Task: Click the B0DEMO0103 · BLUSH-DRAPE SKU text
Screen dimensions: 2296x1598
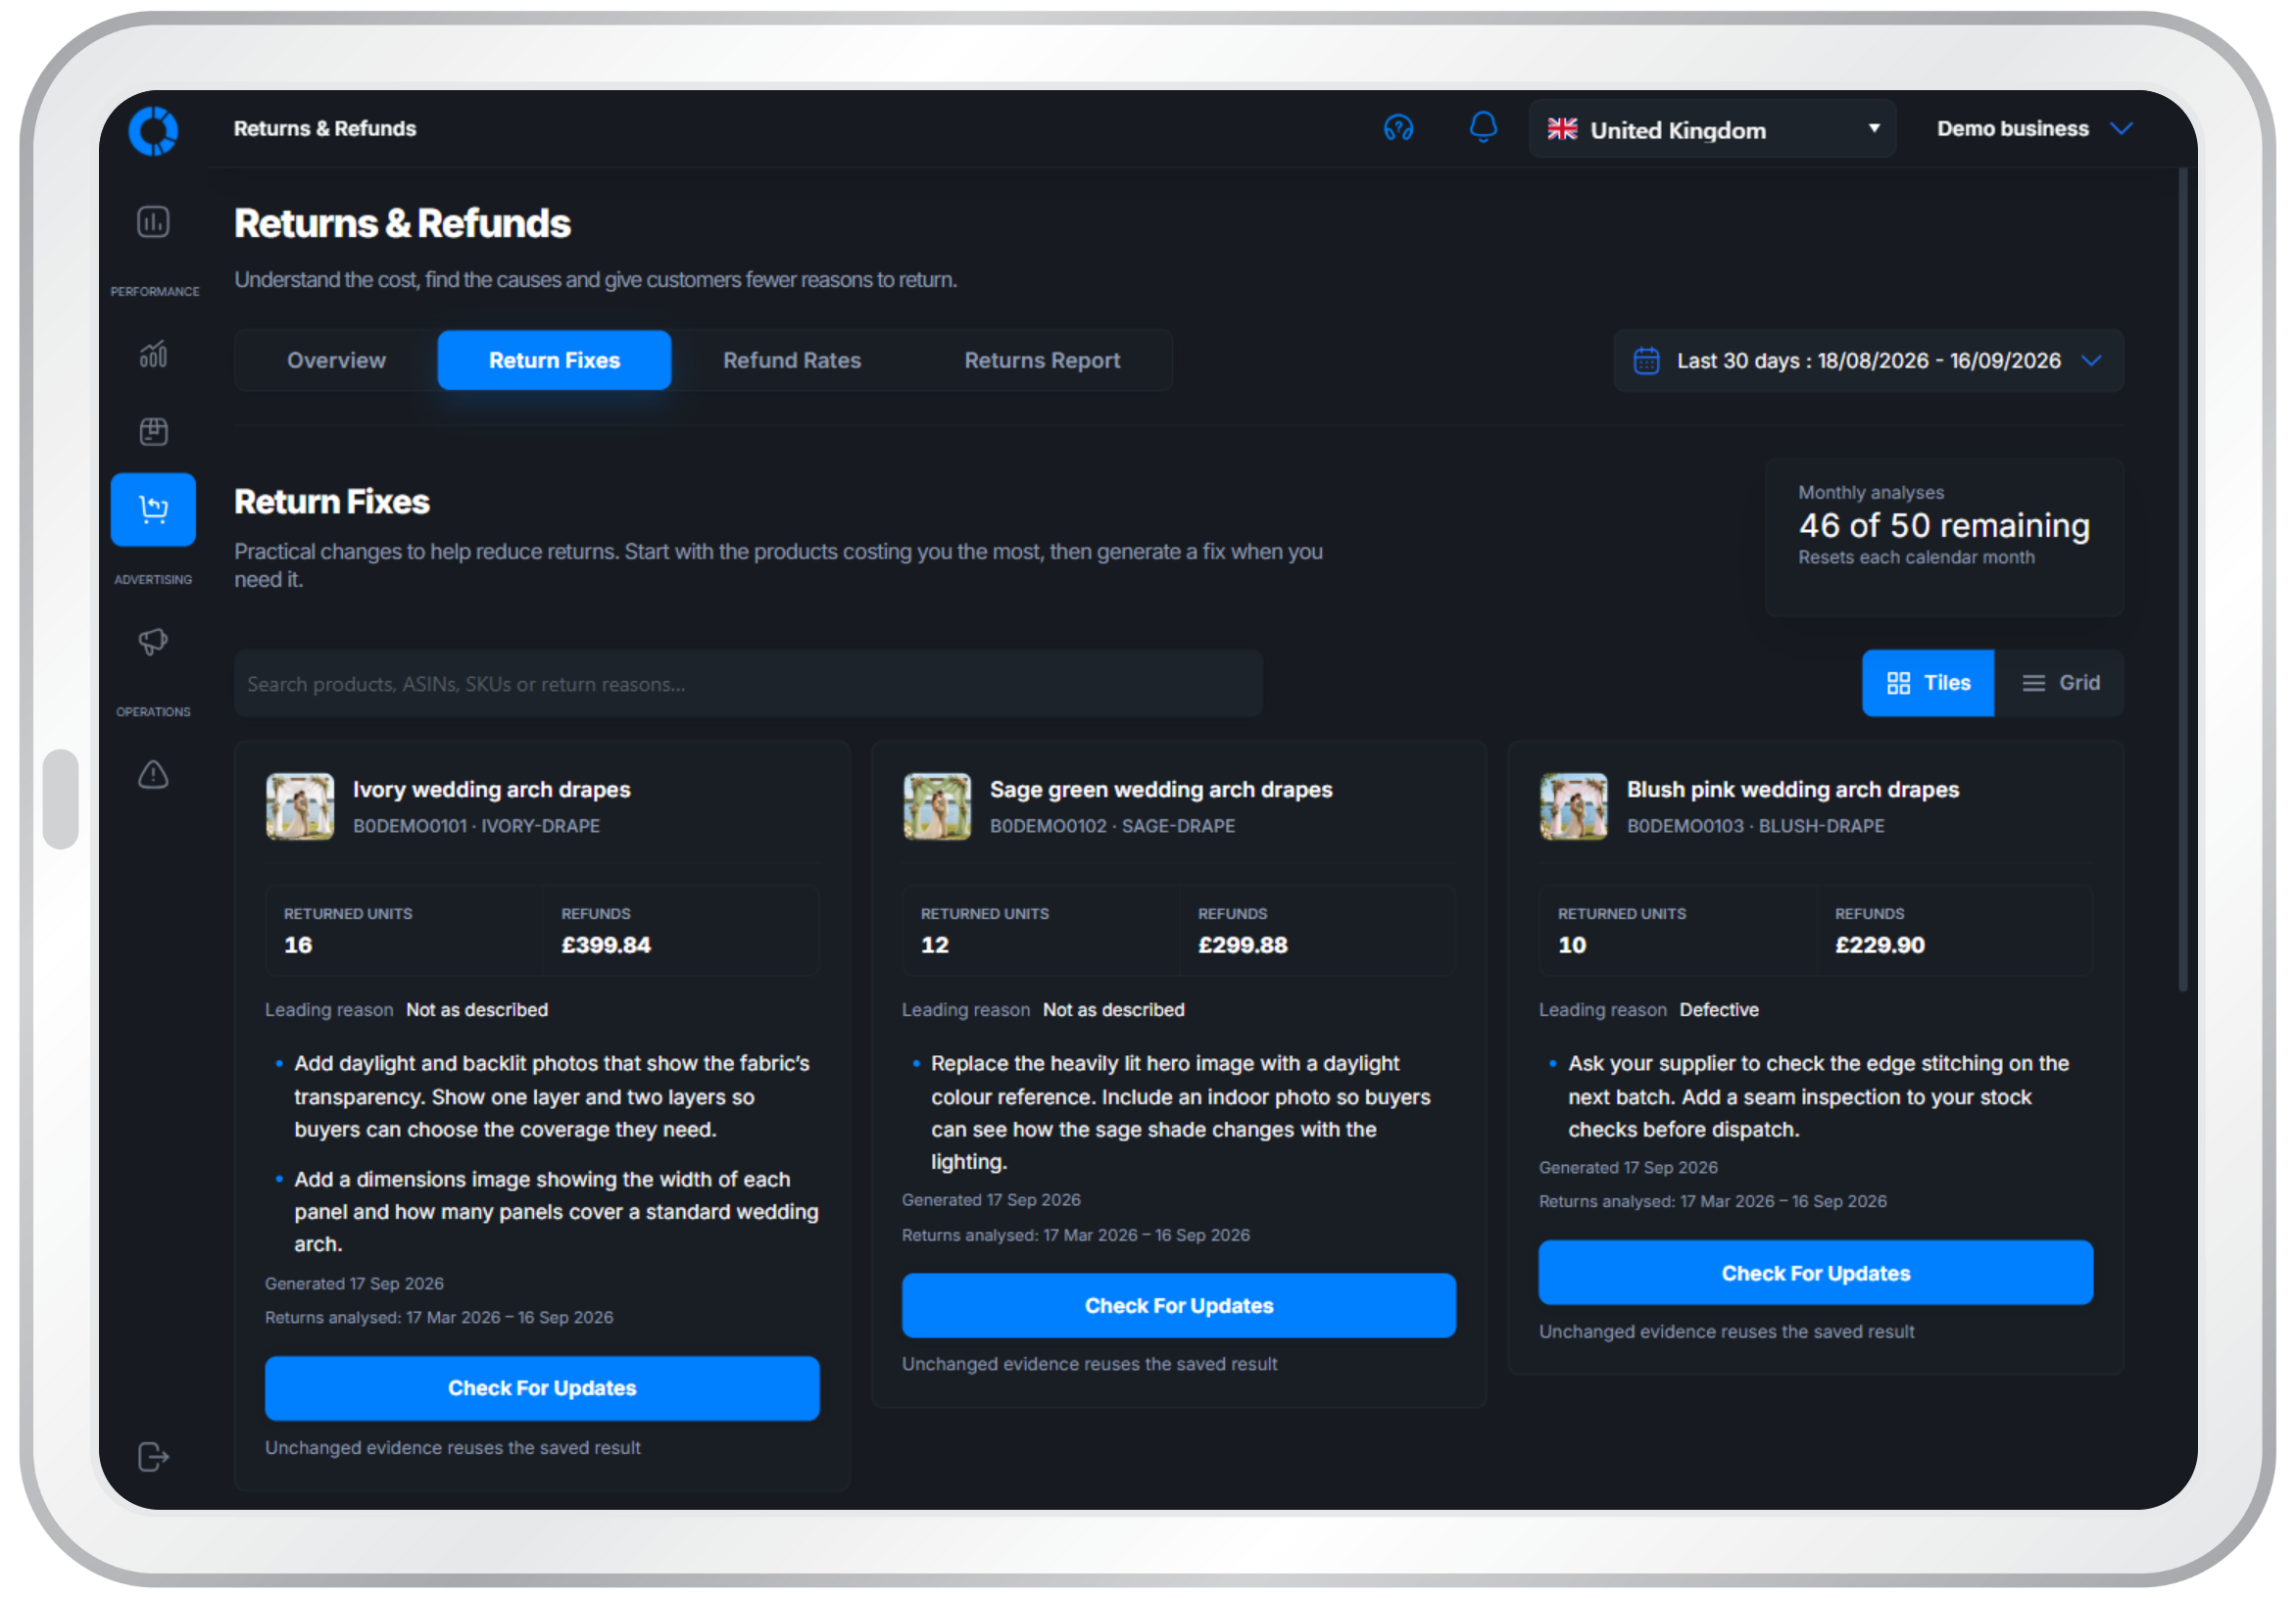Action: [1755, 826]
